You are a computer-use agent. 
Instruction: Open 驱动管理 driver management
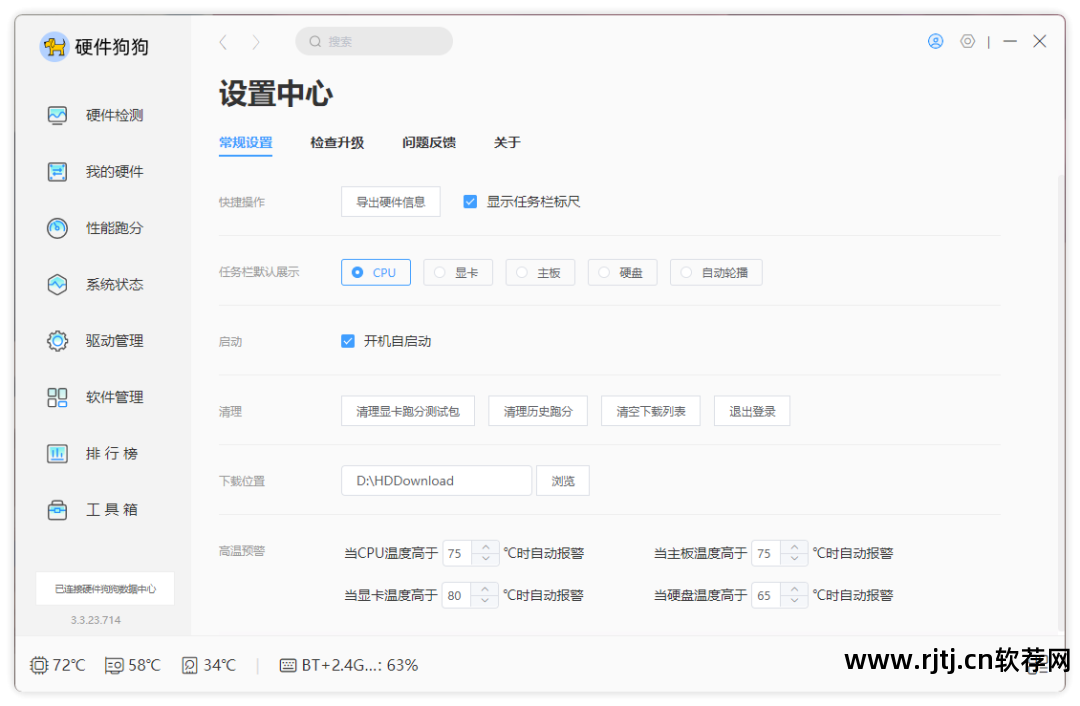pos(113,340)
